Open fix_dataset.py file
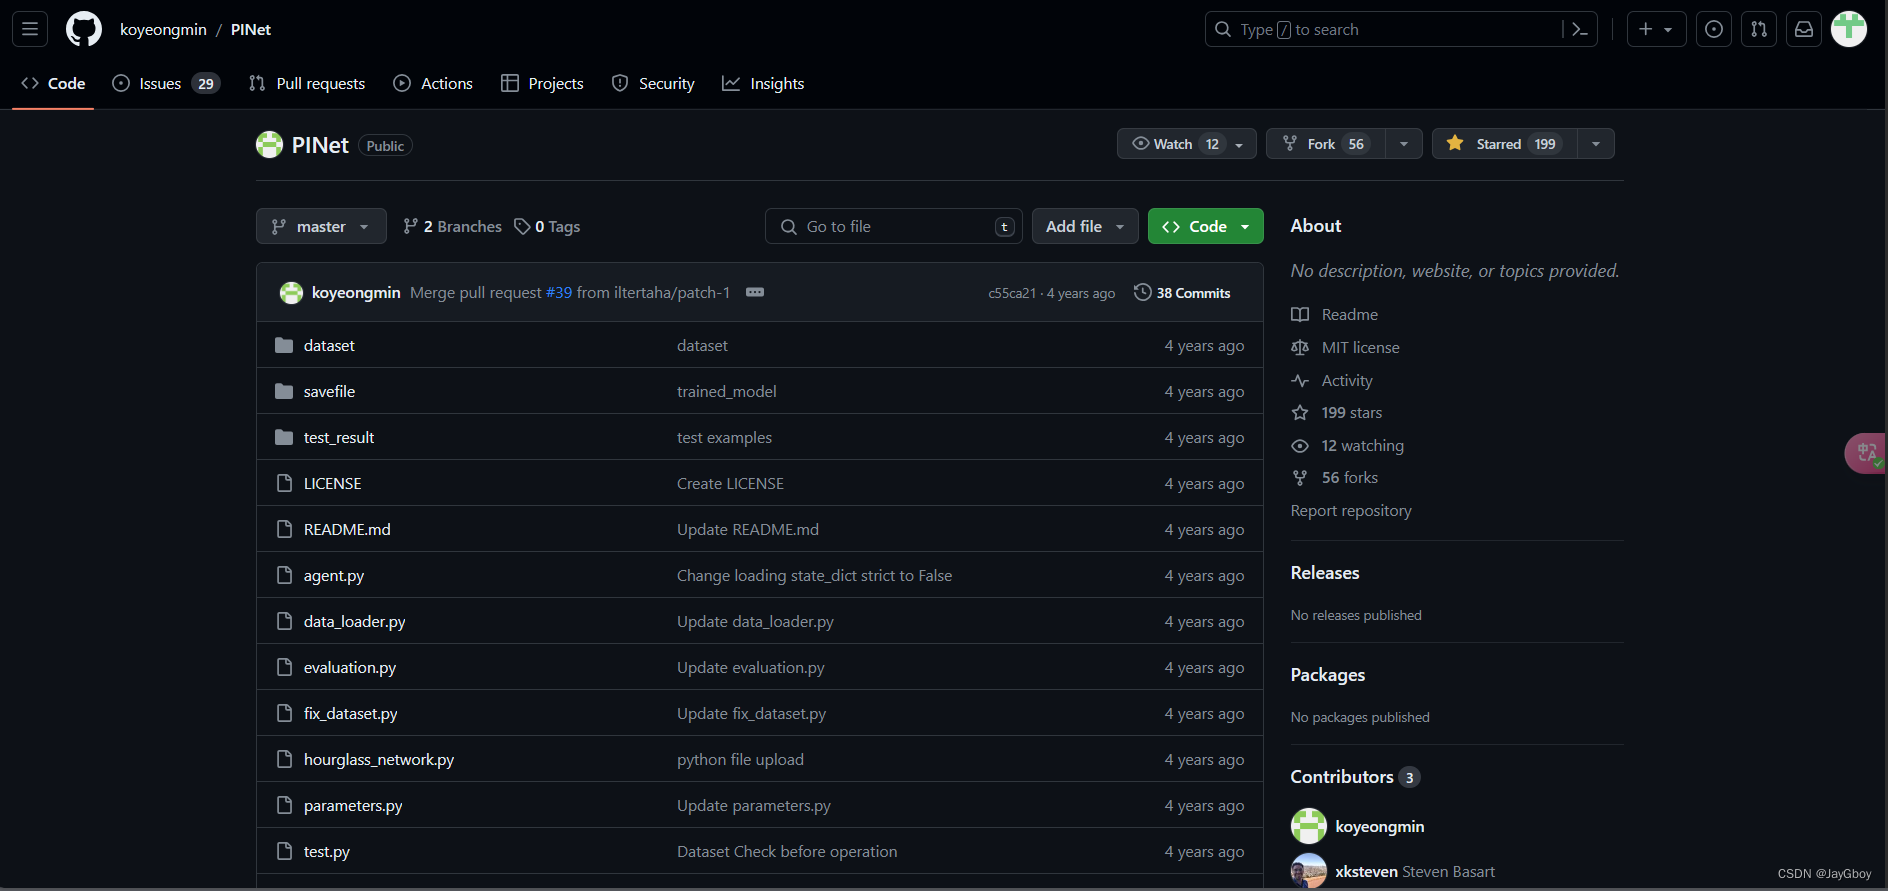 tap(350, 713)
